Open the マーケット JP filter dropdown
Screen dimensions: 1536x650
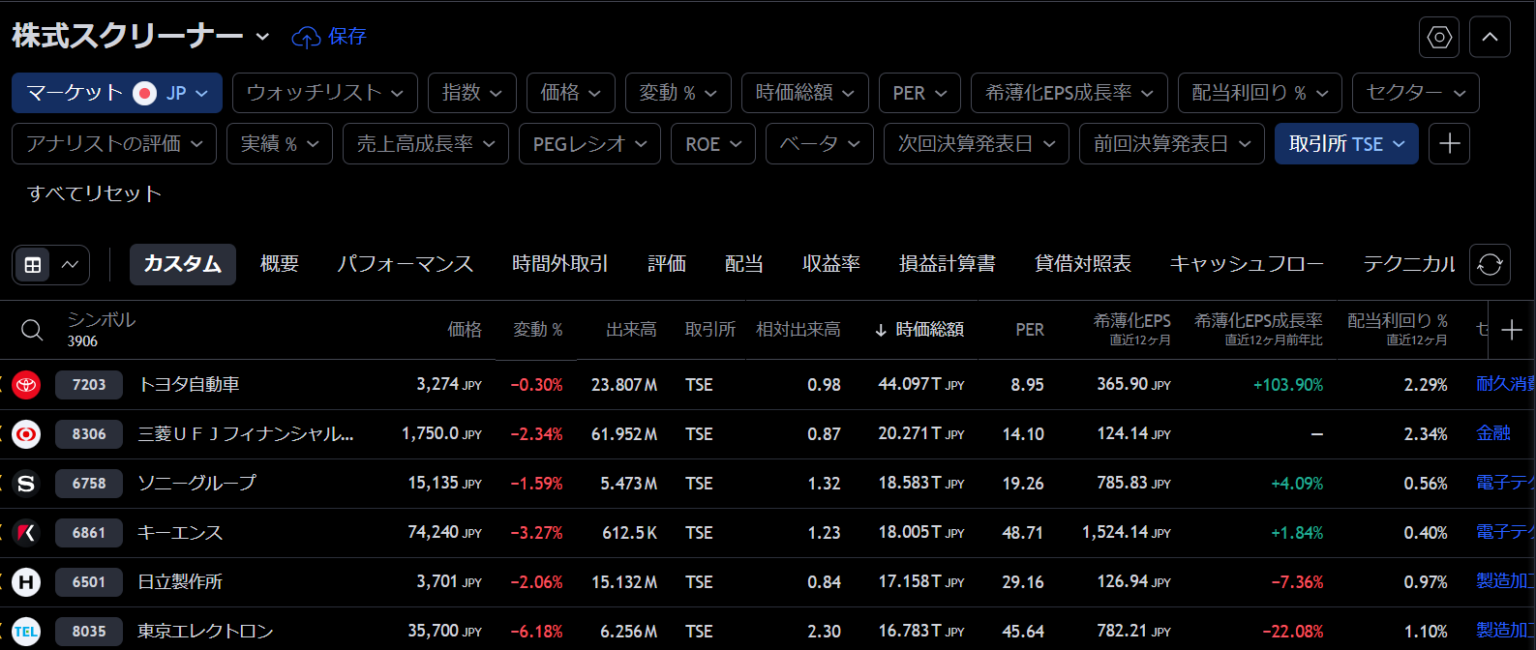(116, 92)
